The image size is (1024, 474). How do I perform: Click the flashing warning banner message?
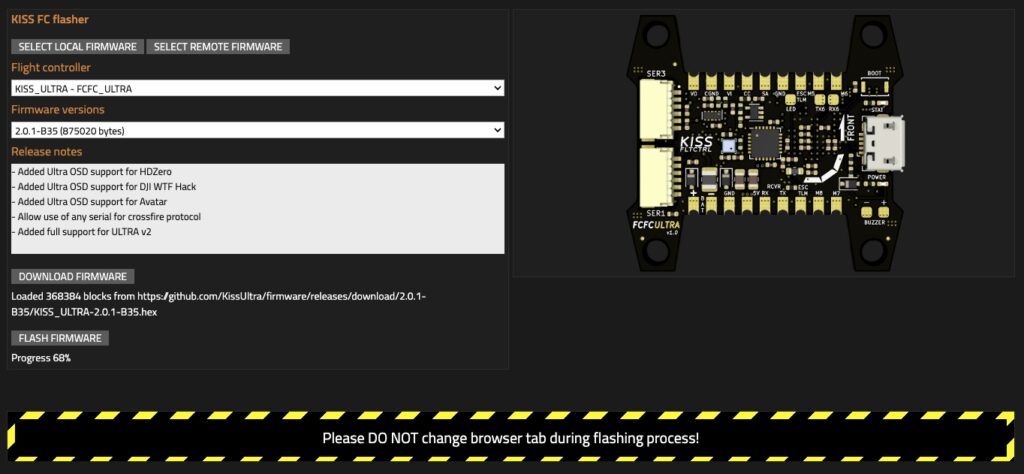point(511,438)
